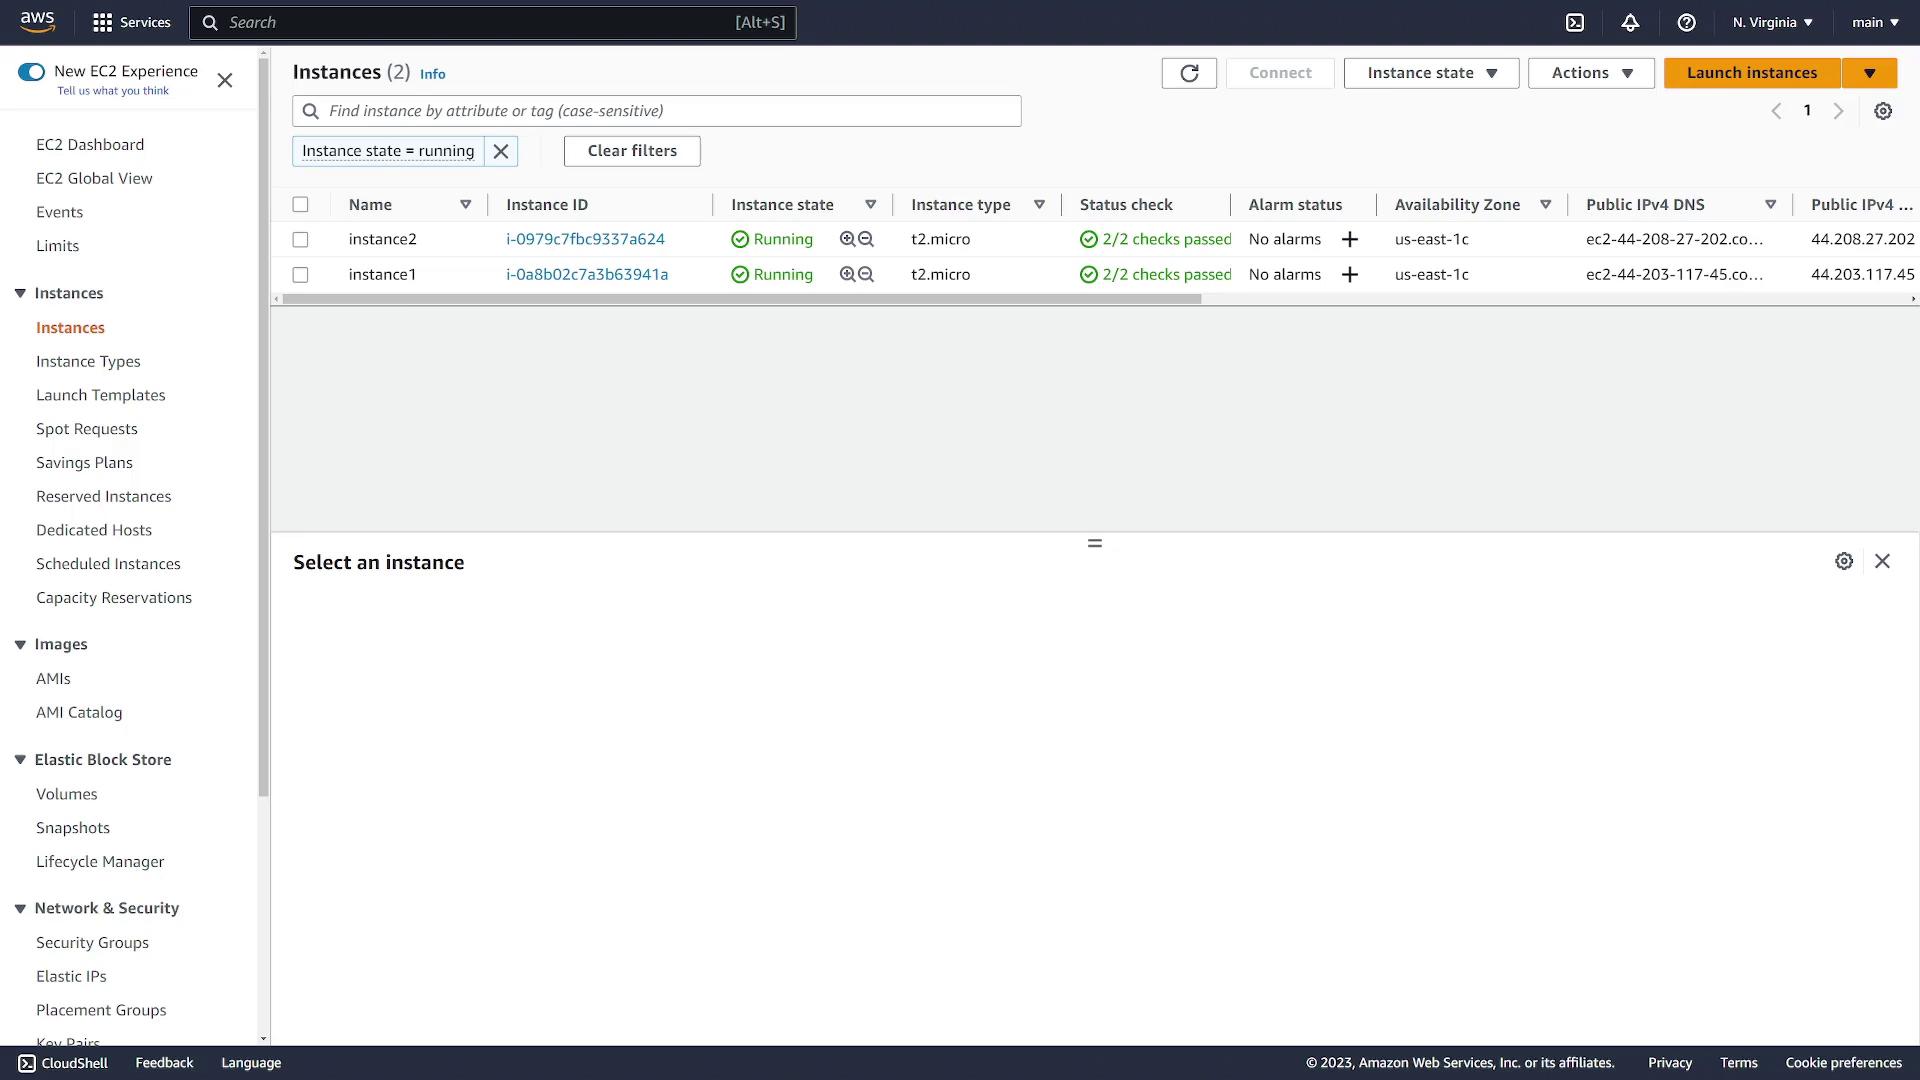Toggle the checkbox for instance2
This screenshot has height=1080, width=1920.
(x=301, y=239)
